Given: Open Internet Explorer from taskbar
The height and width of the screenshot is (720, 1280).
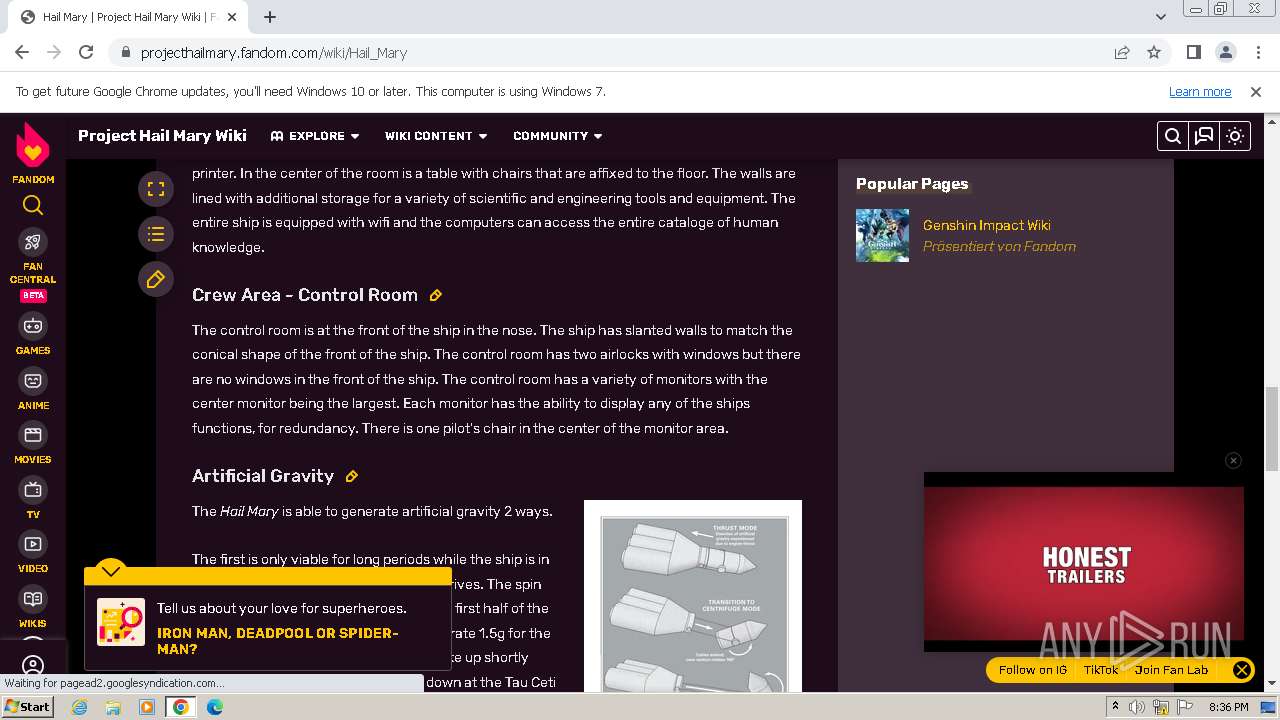Looking at the screenshot, I should (x=80, y=707).
